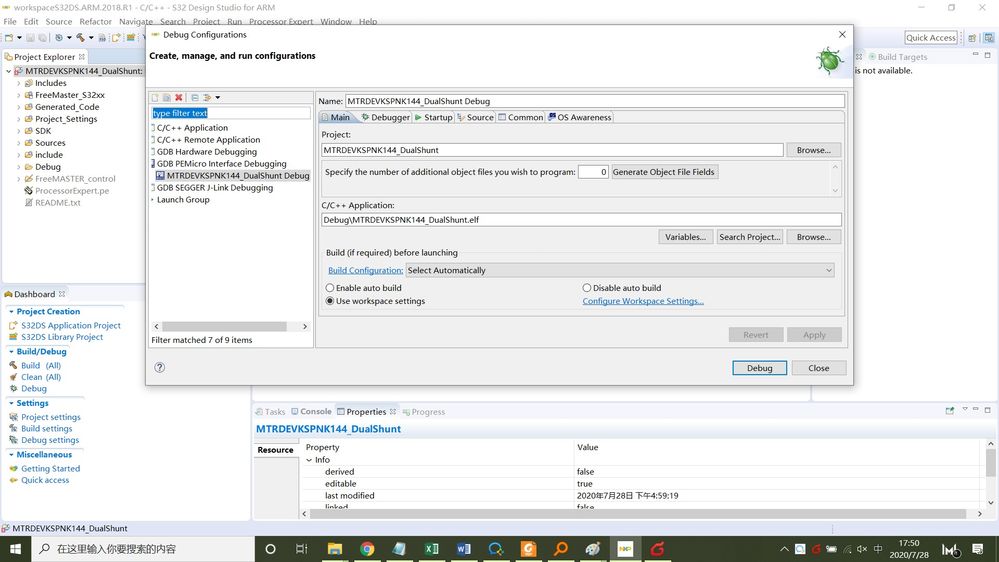Click the Debug bug icon in Dashboard
The width and height of the screenshot is (999, 562).
tap(13, 388)
